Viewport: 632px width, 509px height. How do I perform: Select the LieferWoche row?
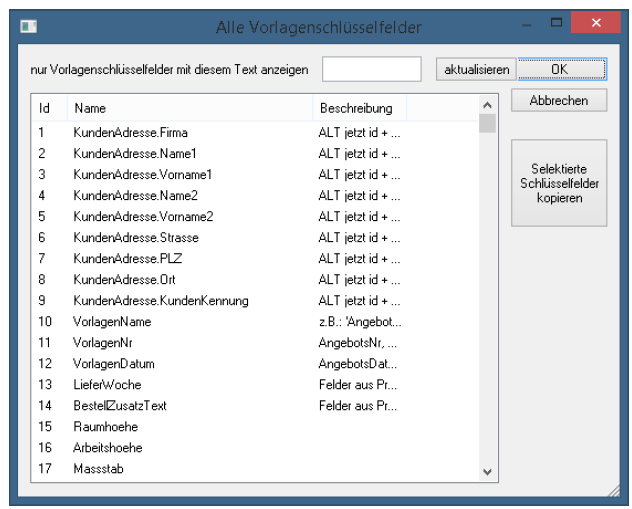[x=107, y=385]
